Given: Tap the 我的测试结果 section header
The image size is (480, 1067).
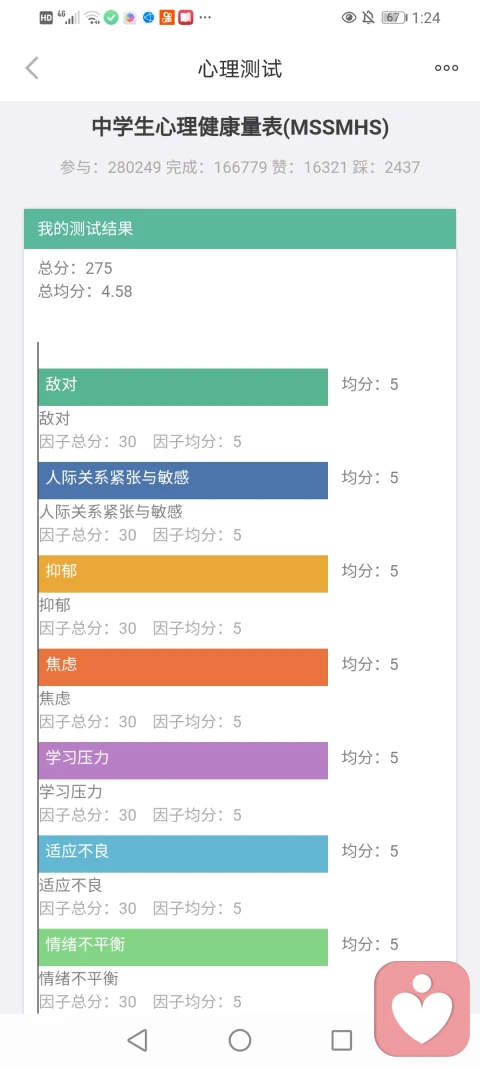Looking at the screenshot, I should 240,229.
